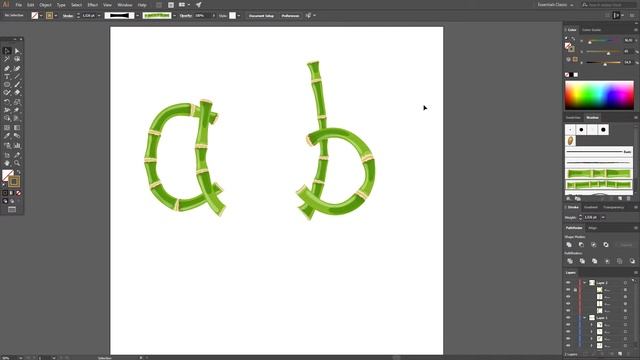Click Minus Front in Pathfinder shape modes
Viewport: 640px width, 360px height.
click(581, 244)
